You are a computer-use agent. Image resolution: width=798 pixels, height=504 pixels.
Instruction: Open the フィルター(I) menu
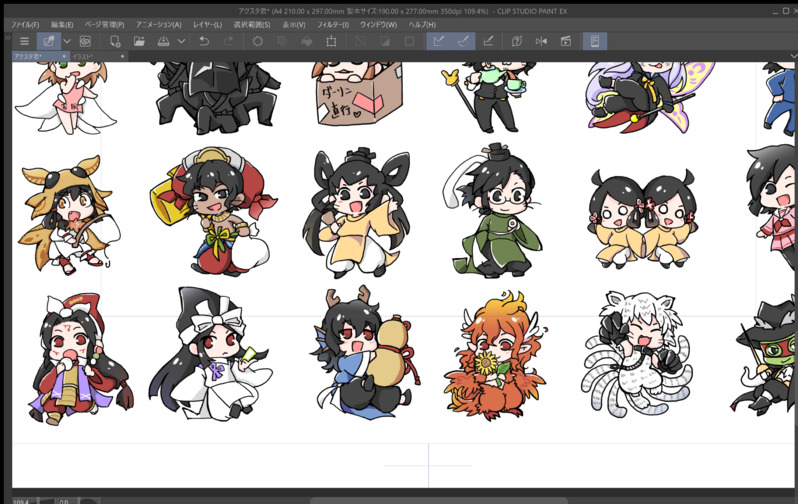[331, 24]
